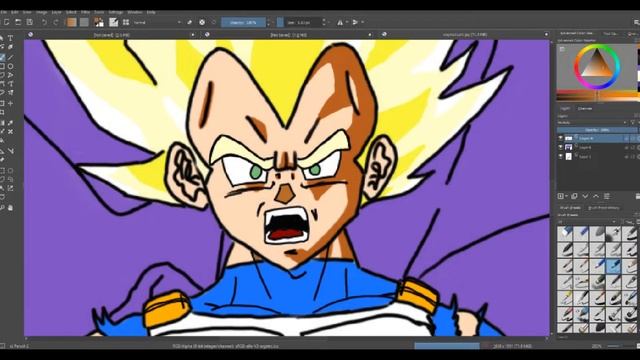Click the foreground/background color selector
The height and width of the screenshot is (360, 640).
coord(99,22)
